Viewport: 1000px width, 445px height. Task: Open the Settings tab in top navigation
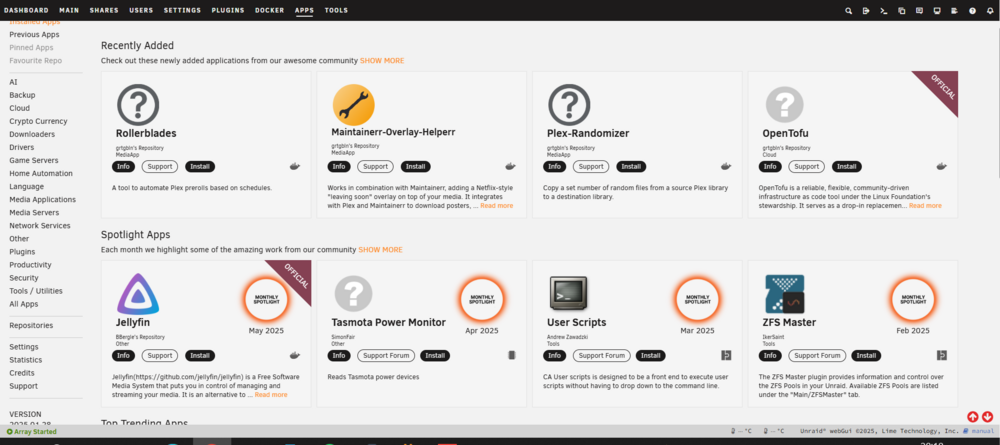point(182,11)
